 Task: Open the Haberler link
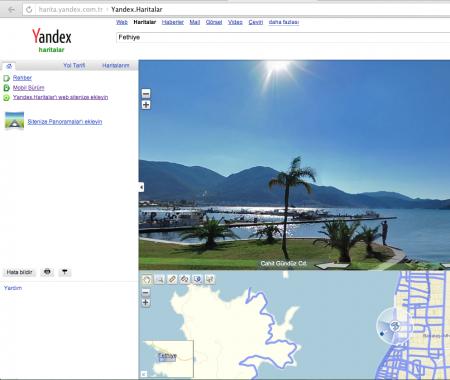pos(173,22)
